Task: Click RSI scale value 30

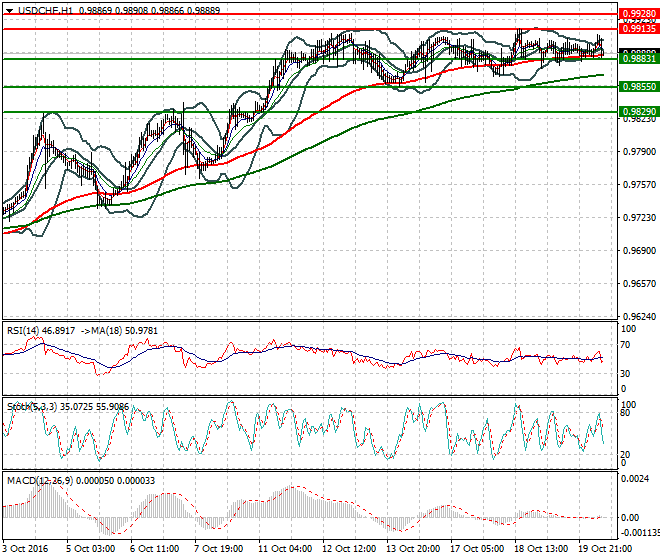Action: (x=625, y=373)
